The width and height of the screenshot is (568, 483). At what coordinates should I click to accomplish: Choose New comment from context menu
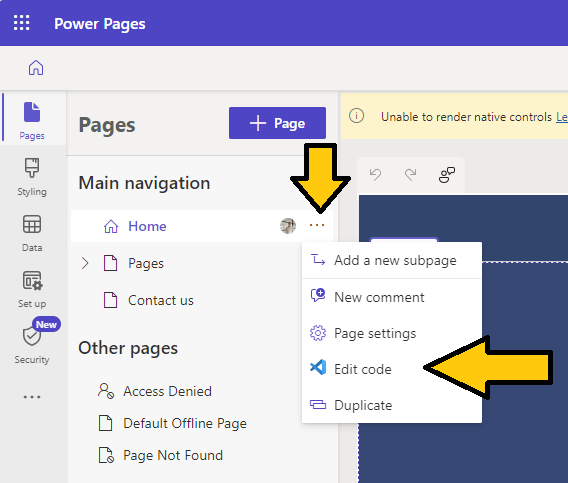coord(392,297)
